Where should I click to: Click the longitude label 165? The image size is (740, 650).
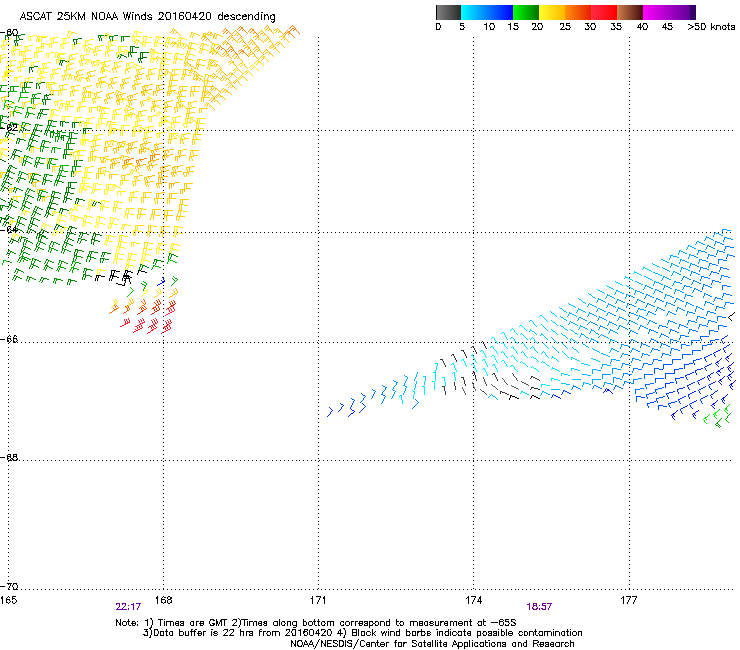click(8, 600)
